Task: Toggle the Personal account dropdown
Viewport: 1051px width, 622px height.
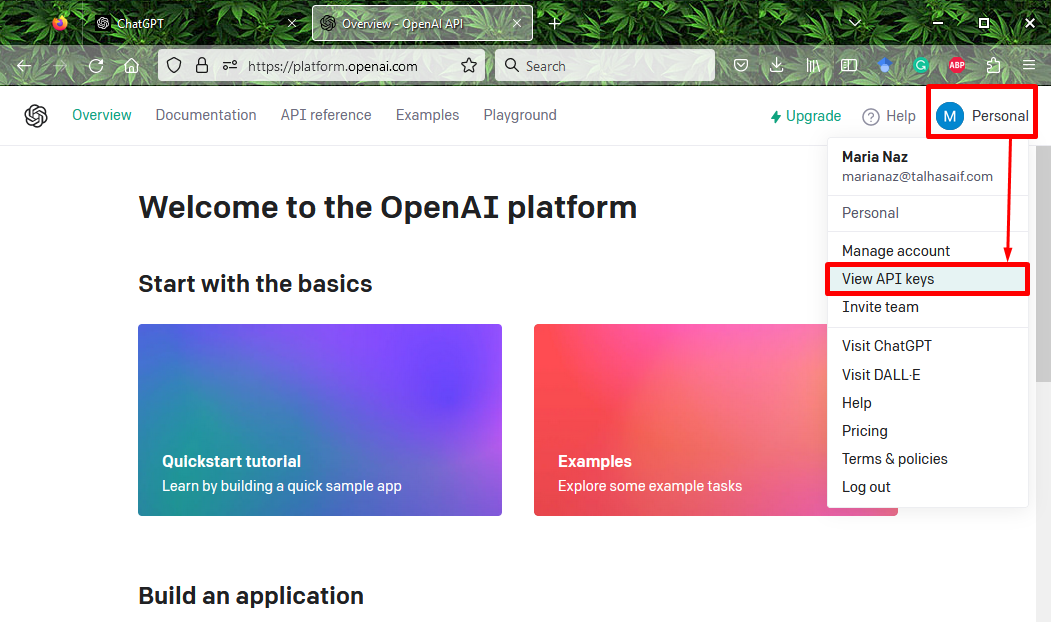Action: click(981, 116)
